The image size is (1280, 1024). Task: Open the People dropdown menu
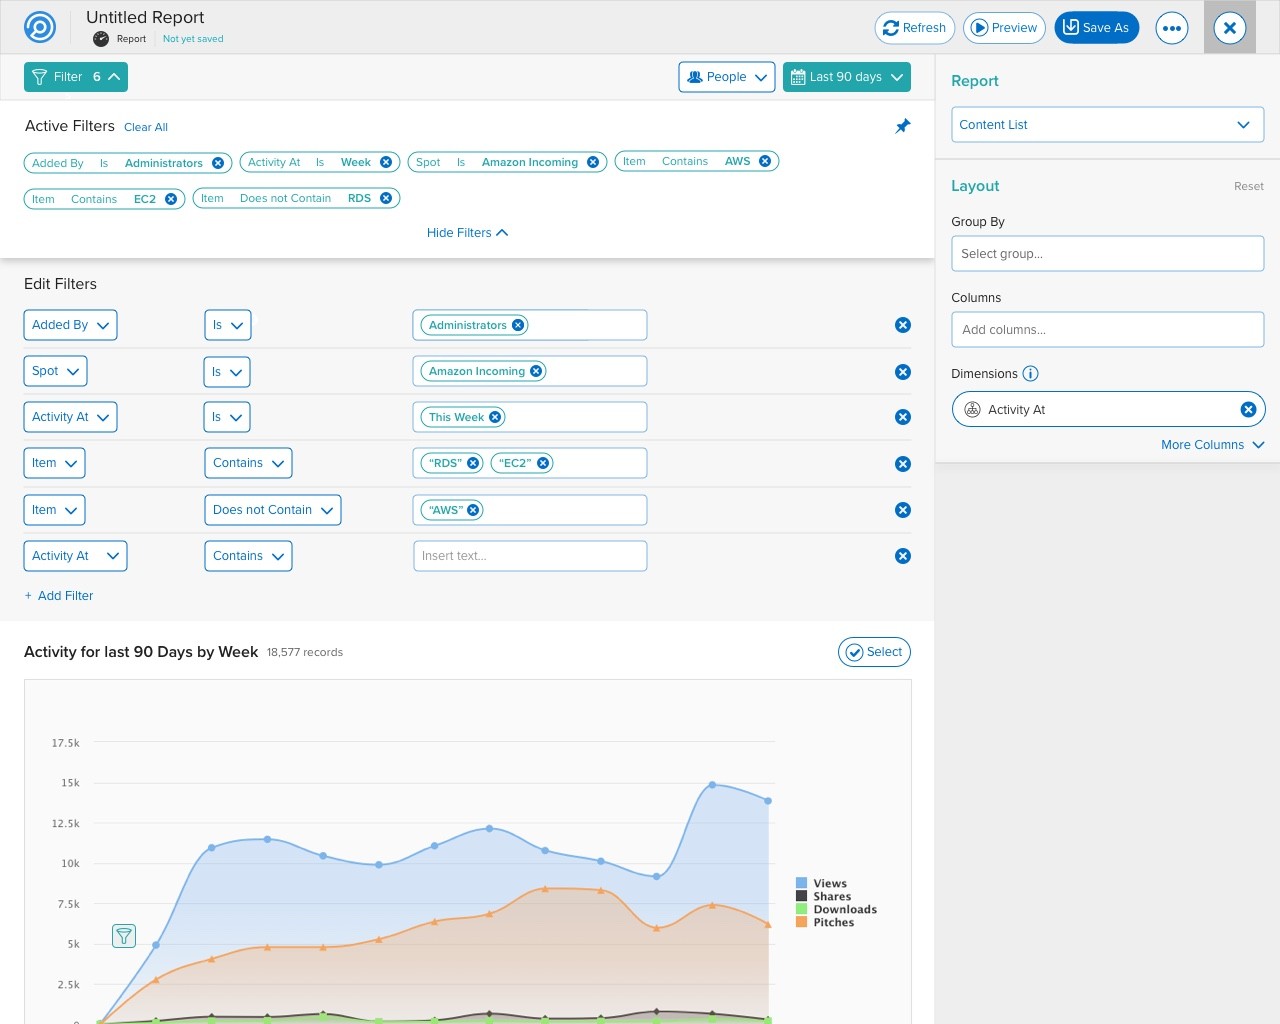pos(727,77)
